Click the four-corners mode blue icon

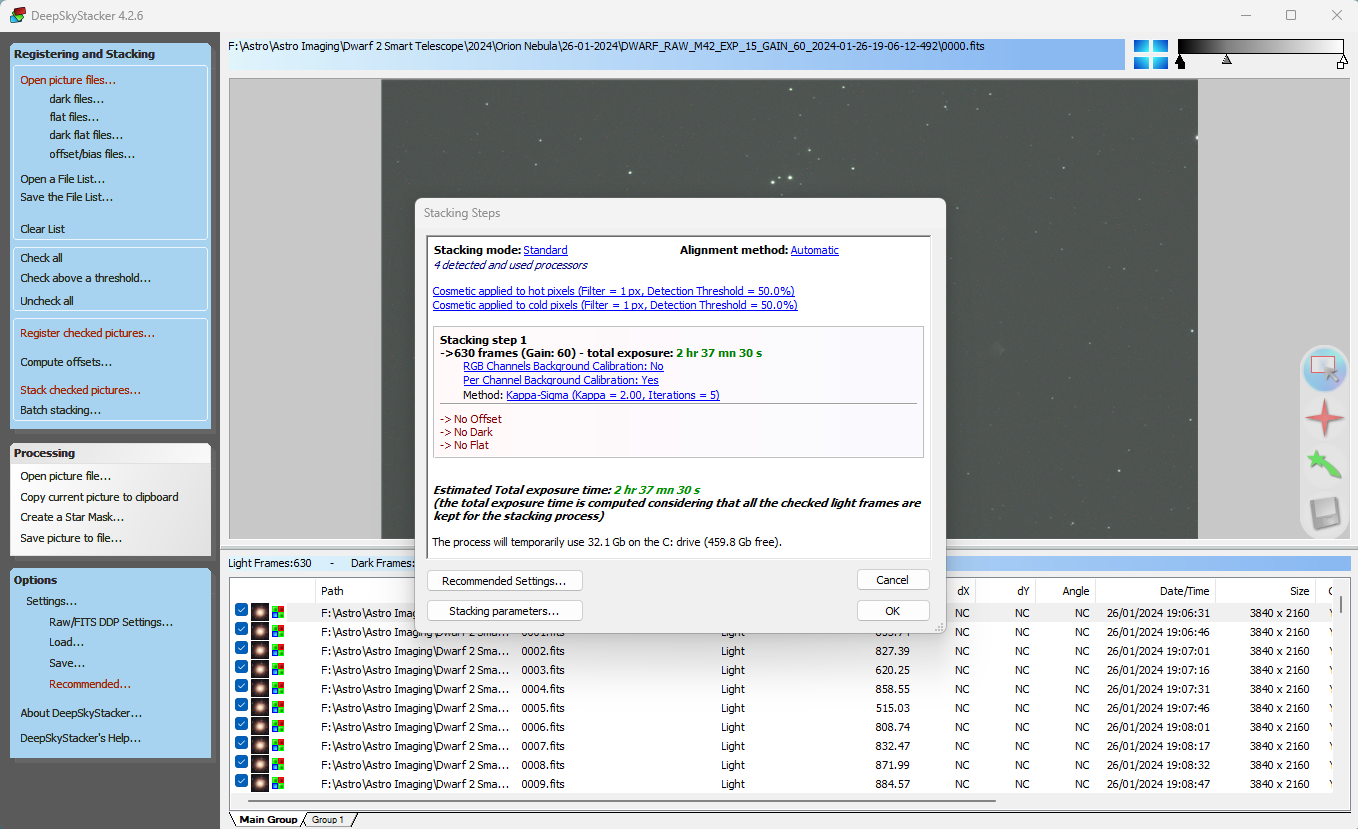[x=1150, y=54]
